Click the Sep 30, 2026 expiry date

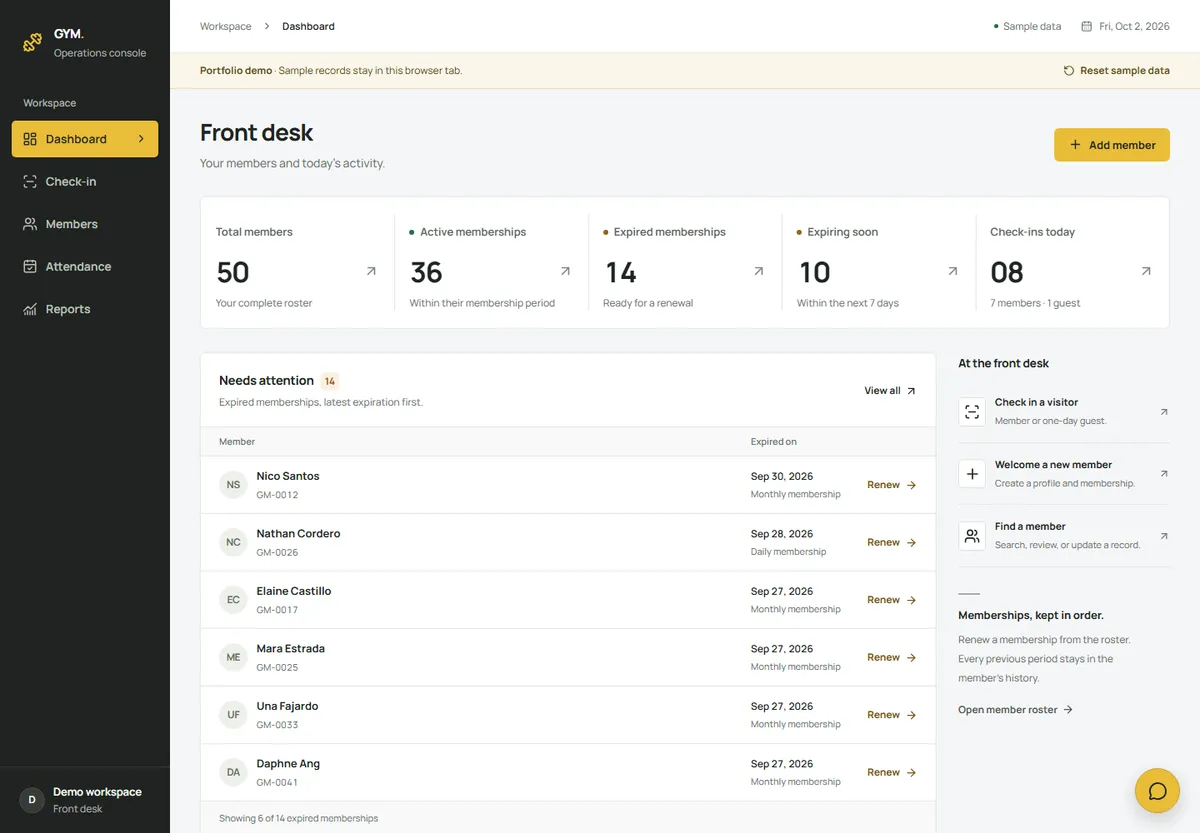coord(782,476)
